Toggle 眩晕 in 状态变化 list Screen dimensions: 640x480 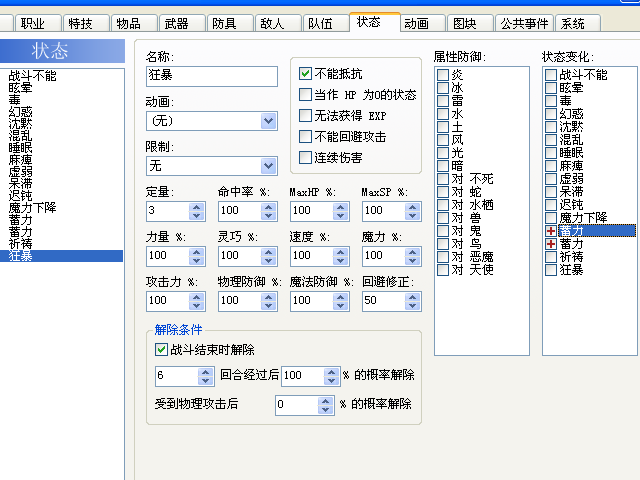(x=551, y=88)
